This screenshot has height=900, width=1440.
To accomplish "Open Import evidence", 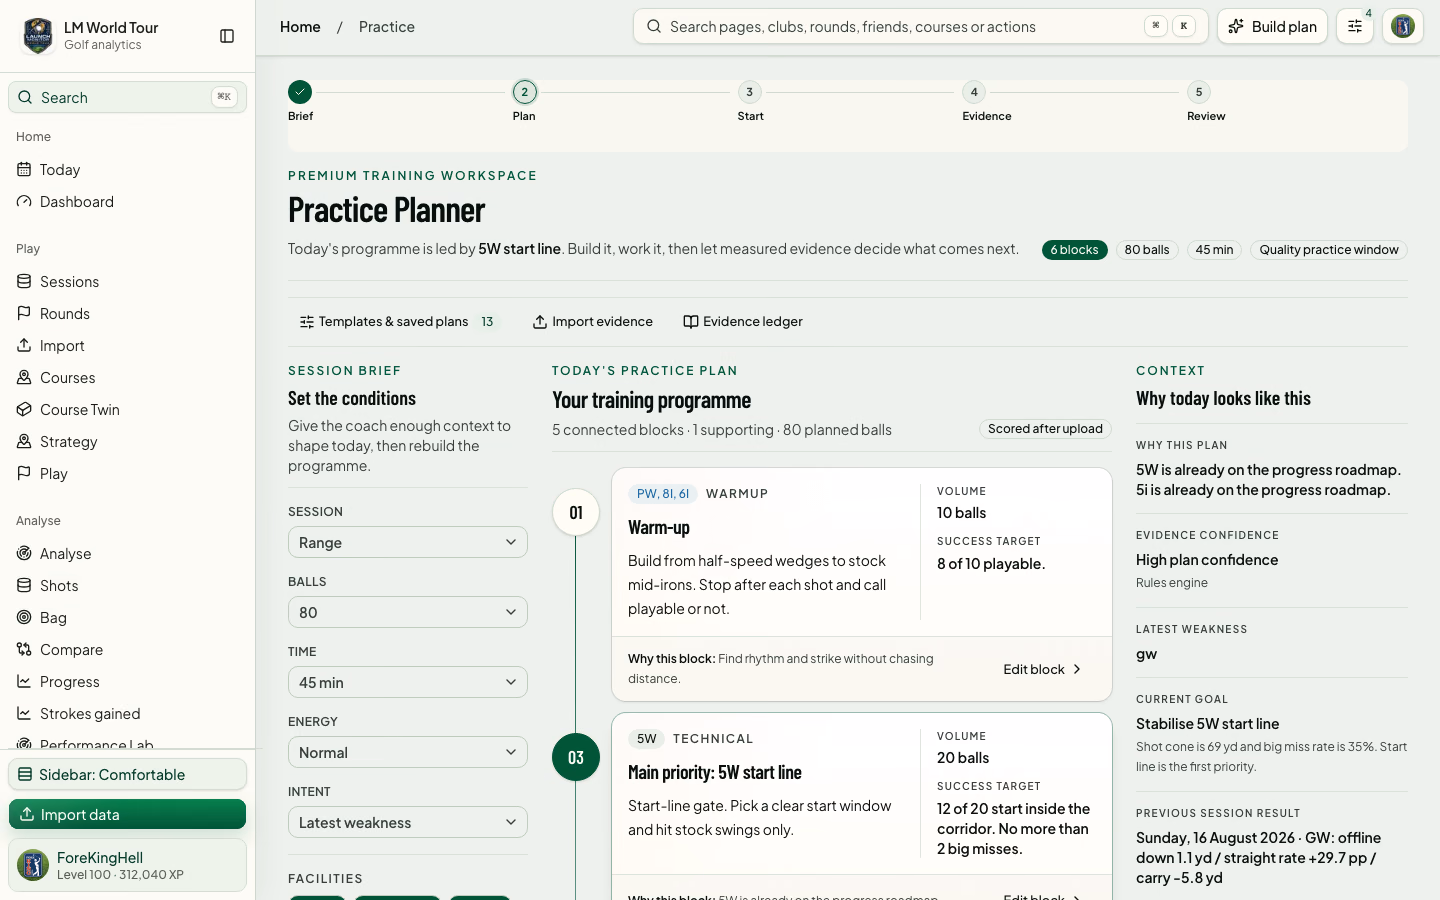I will 592,322.
